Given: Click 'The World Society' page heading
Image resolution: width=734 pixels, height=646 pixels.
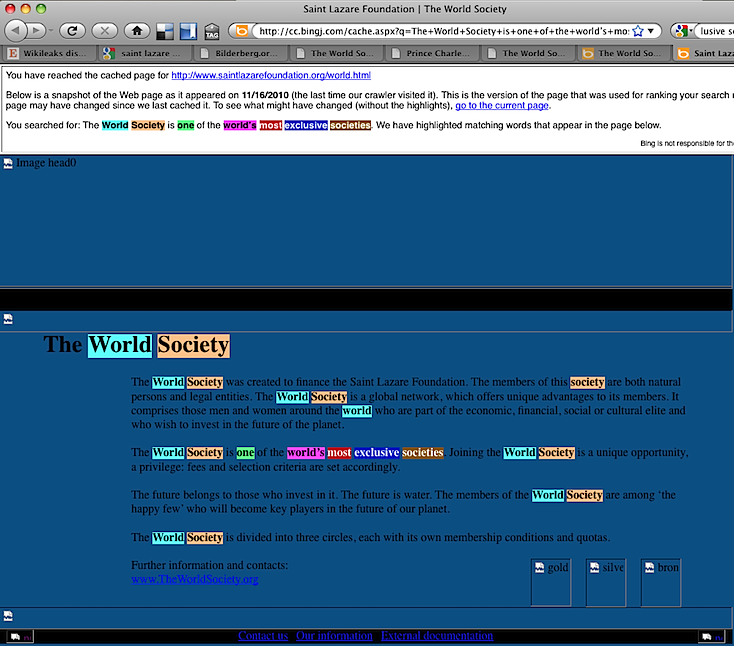Looking at the screenshot, I should 137,345.
